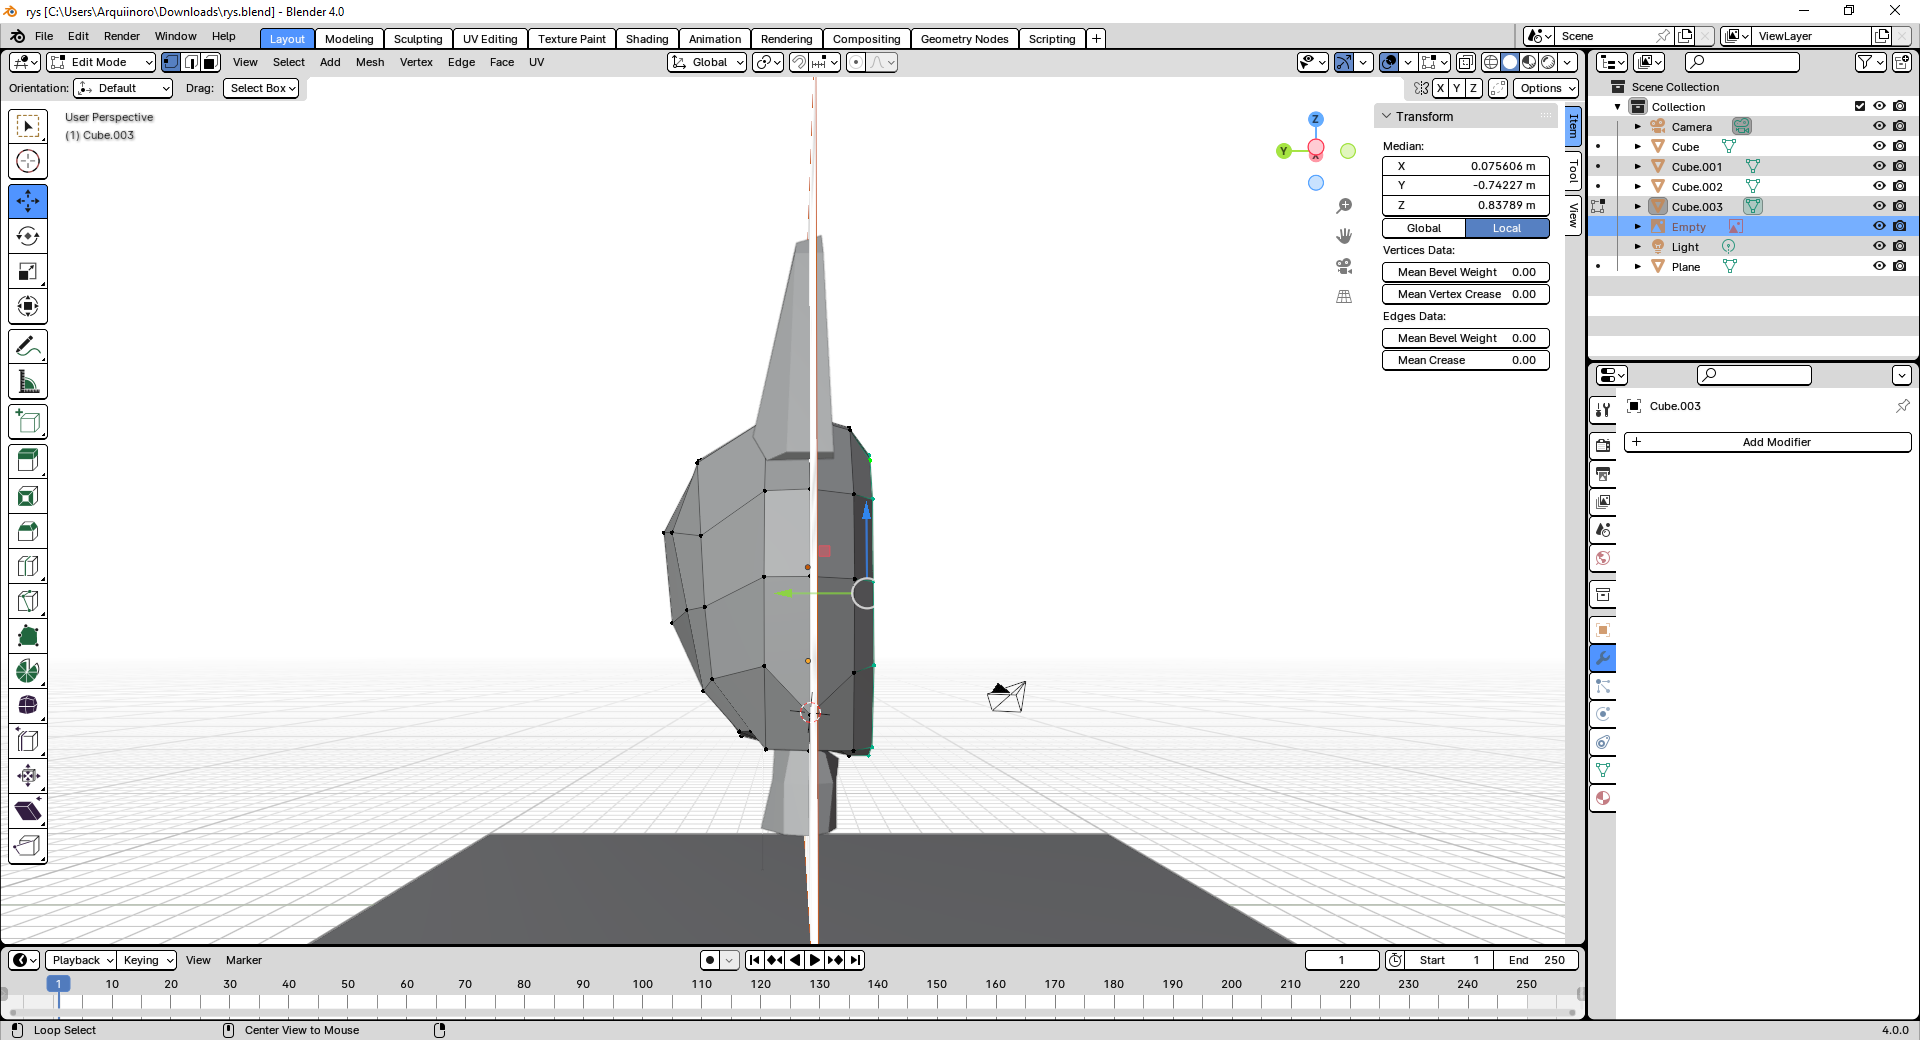Click the pan view hand icon
1920x1040 pixels.
(x=1344, y=236)
